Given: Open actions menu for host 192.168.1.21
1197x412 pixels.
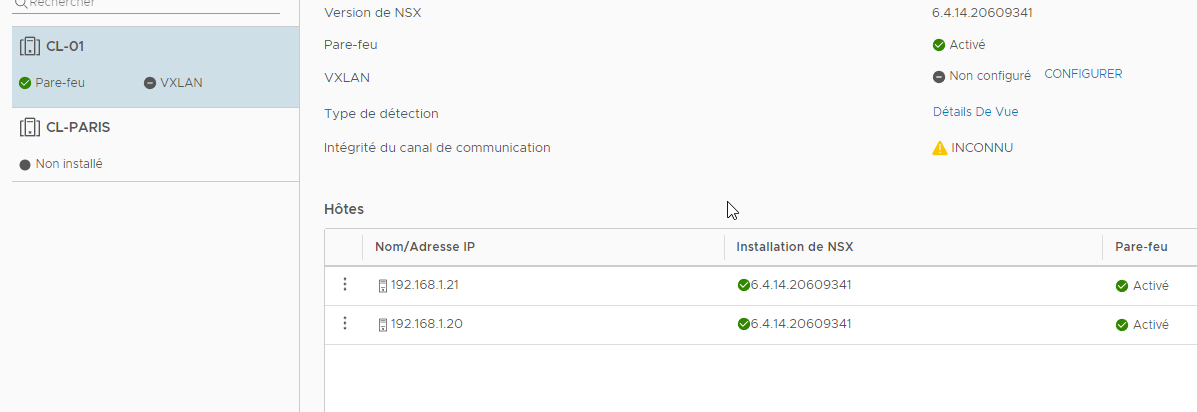Looking at the screenshot, I should tap(344, 285).
